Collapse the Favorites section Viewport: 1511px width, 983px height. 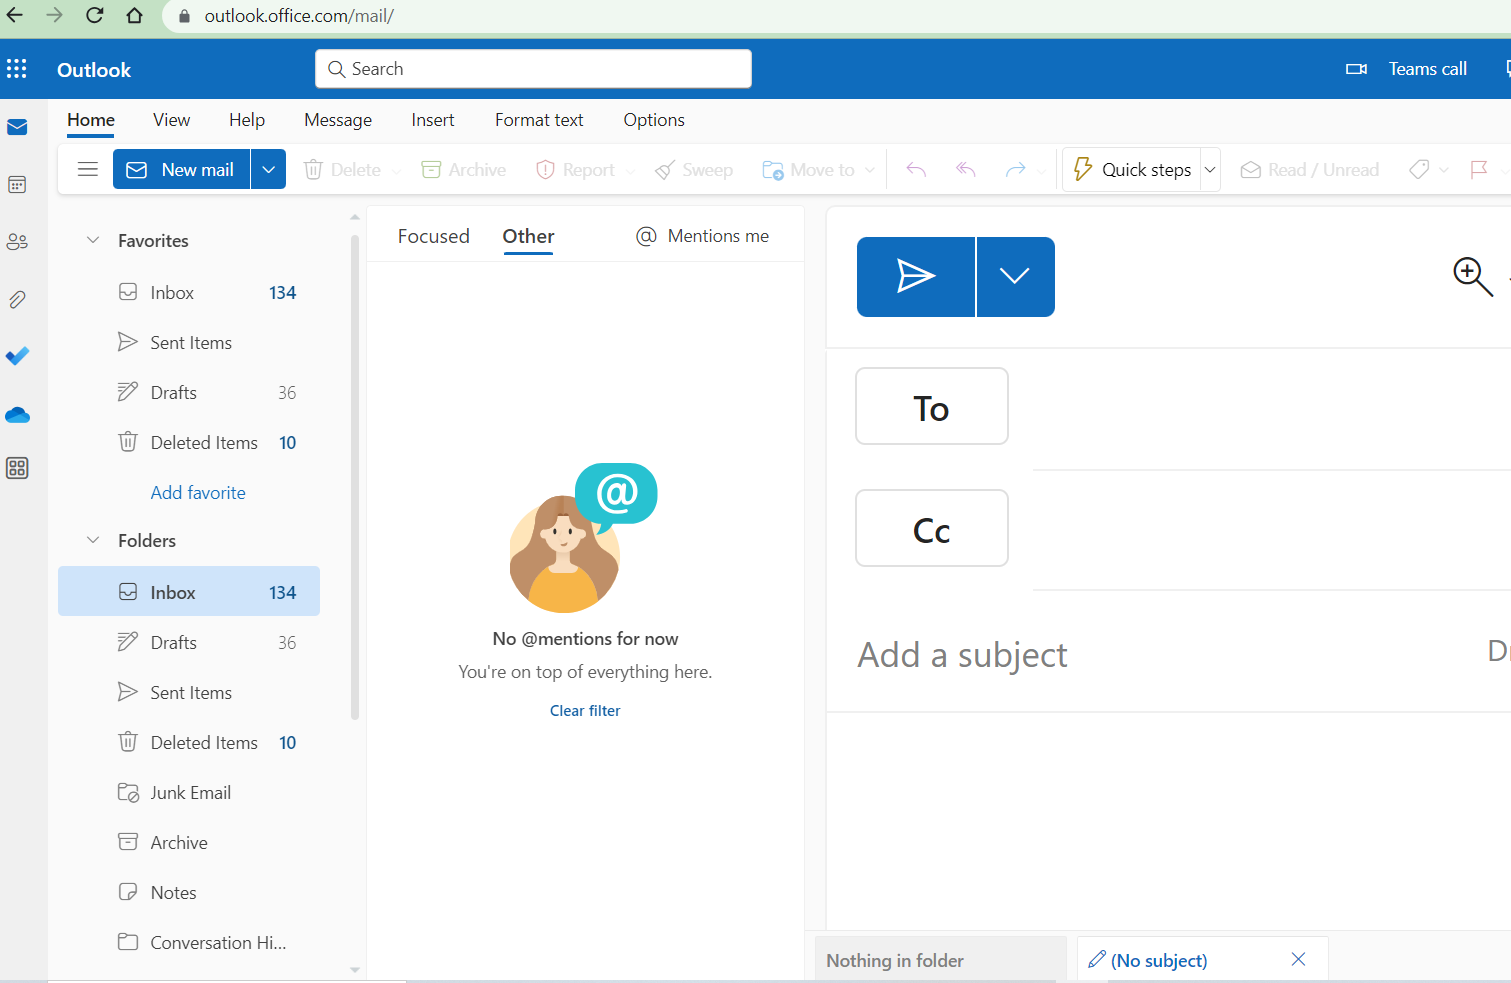click(x=93, y=240)
